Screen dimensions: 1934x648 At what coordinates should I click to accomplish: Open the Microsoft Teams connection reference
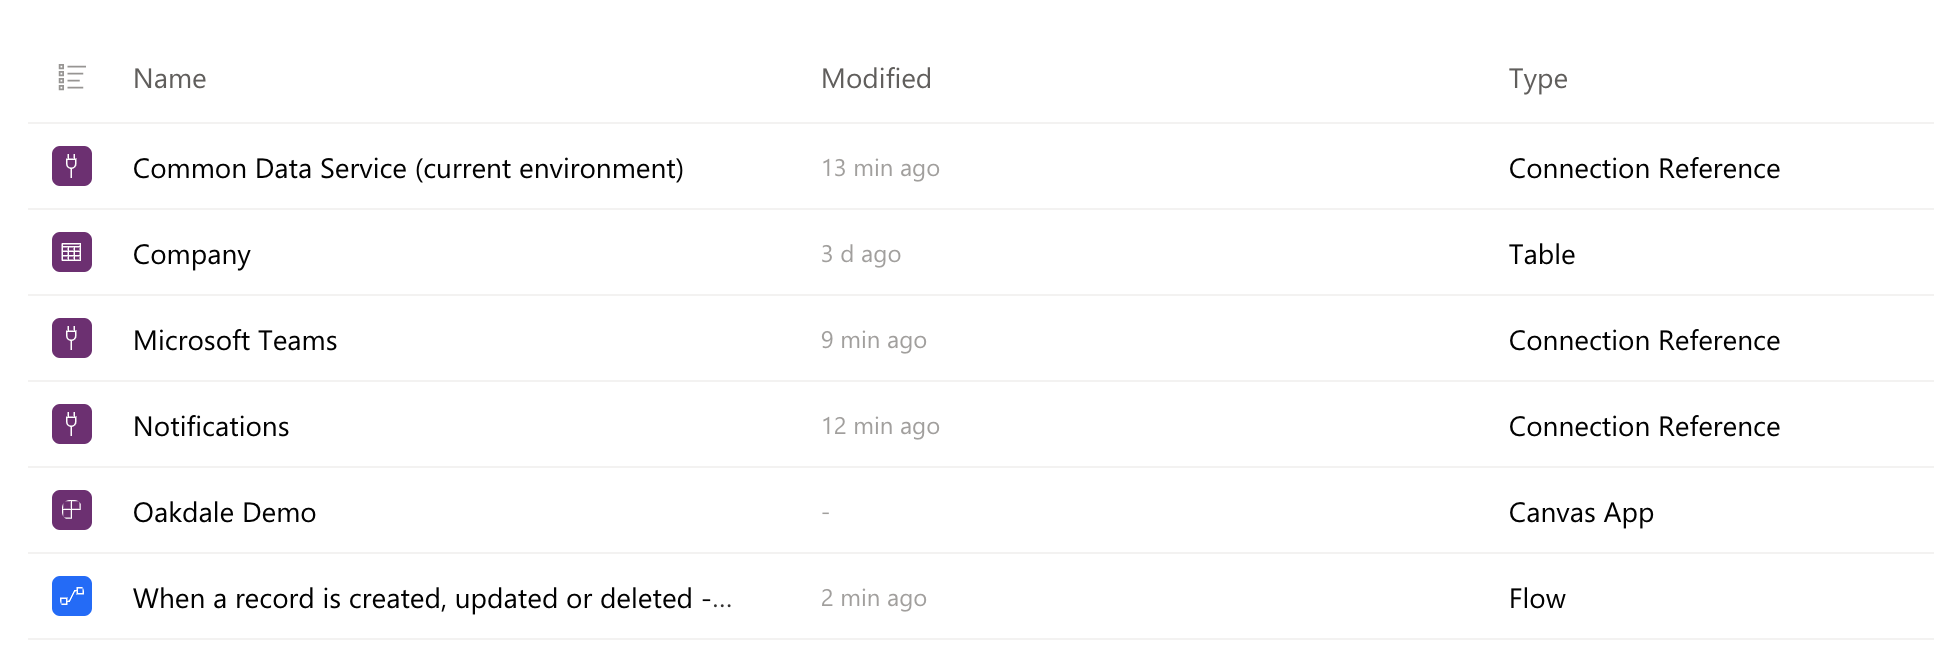tap(235, 341)
